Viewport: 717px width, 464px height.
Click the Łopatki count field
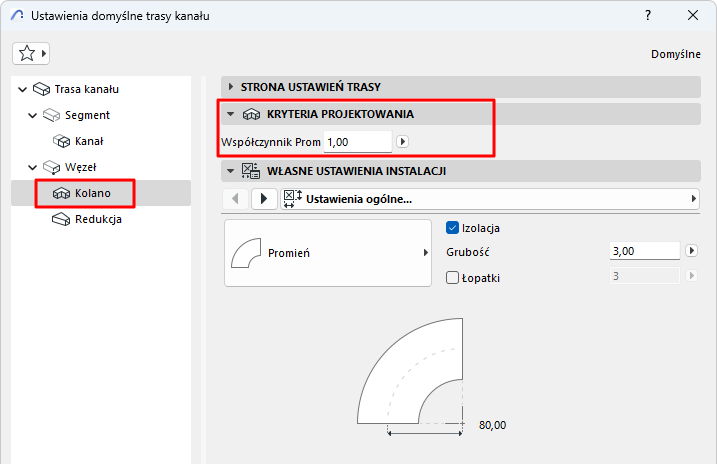(x=645, y=276)
